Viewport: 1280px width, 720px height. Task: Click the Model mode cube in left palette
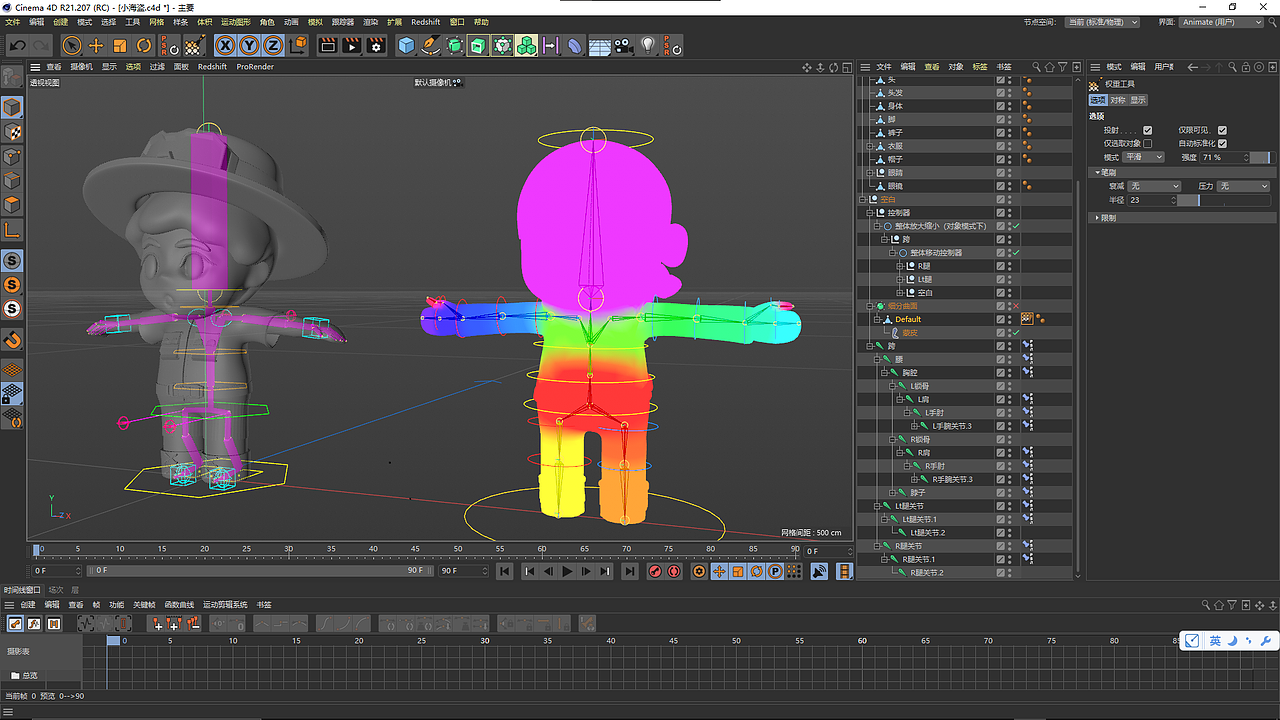[x=12, y=107]
